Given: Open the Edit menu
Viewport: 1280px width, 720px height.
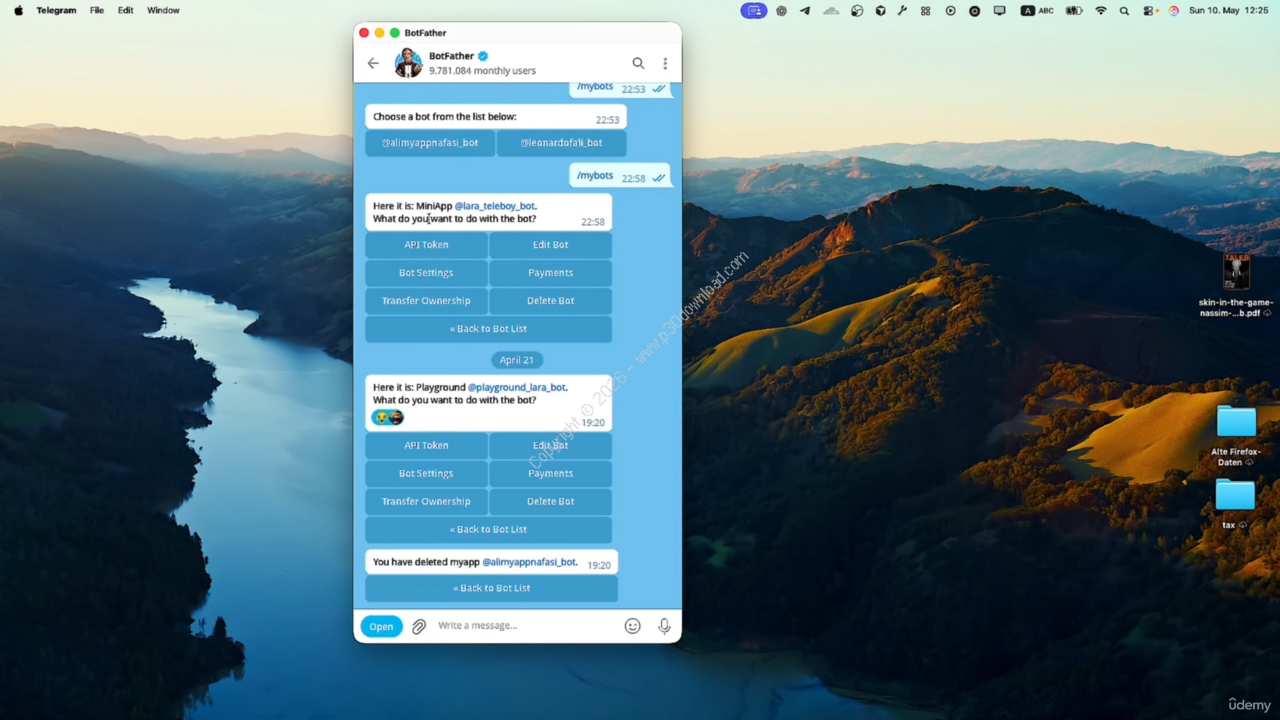Looking at the screenshot, I should pos(125,11).
